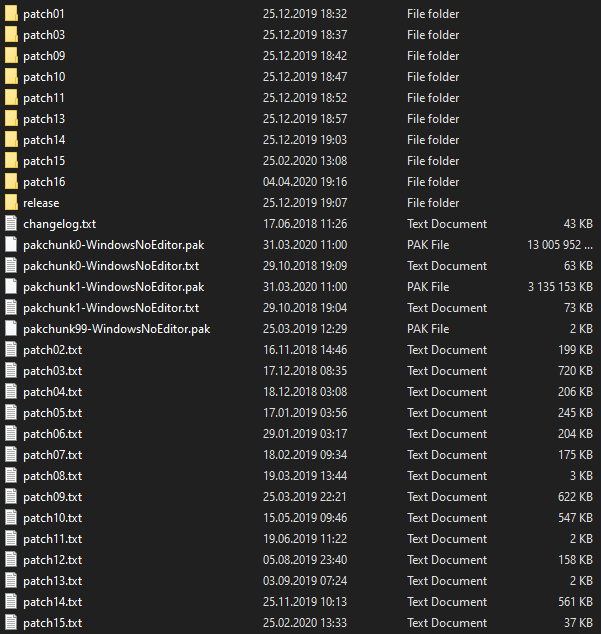The width and height of the screenshot is (601, 634).
Task: Select the pakchunk1-WindowsNoEditor.pak file icon
Action: [11, 287]
